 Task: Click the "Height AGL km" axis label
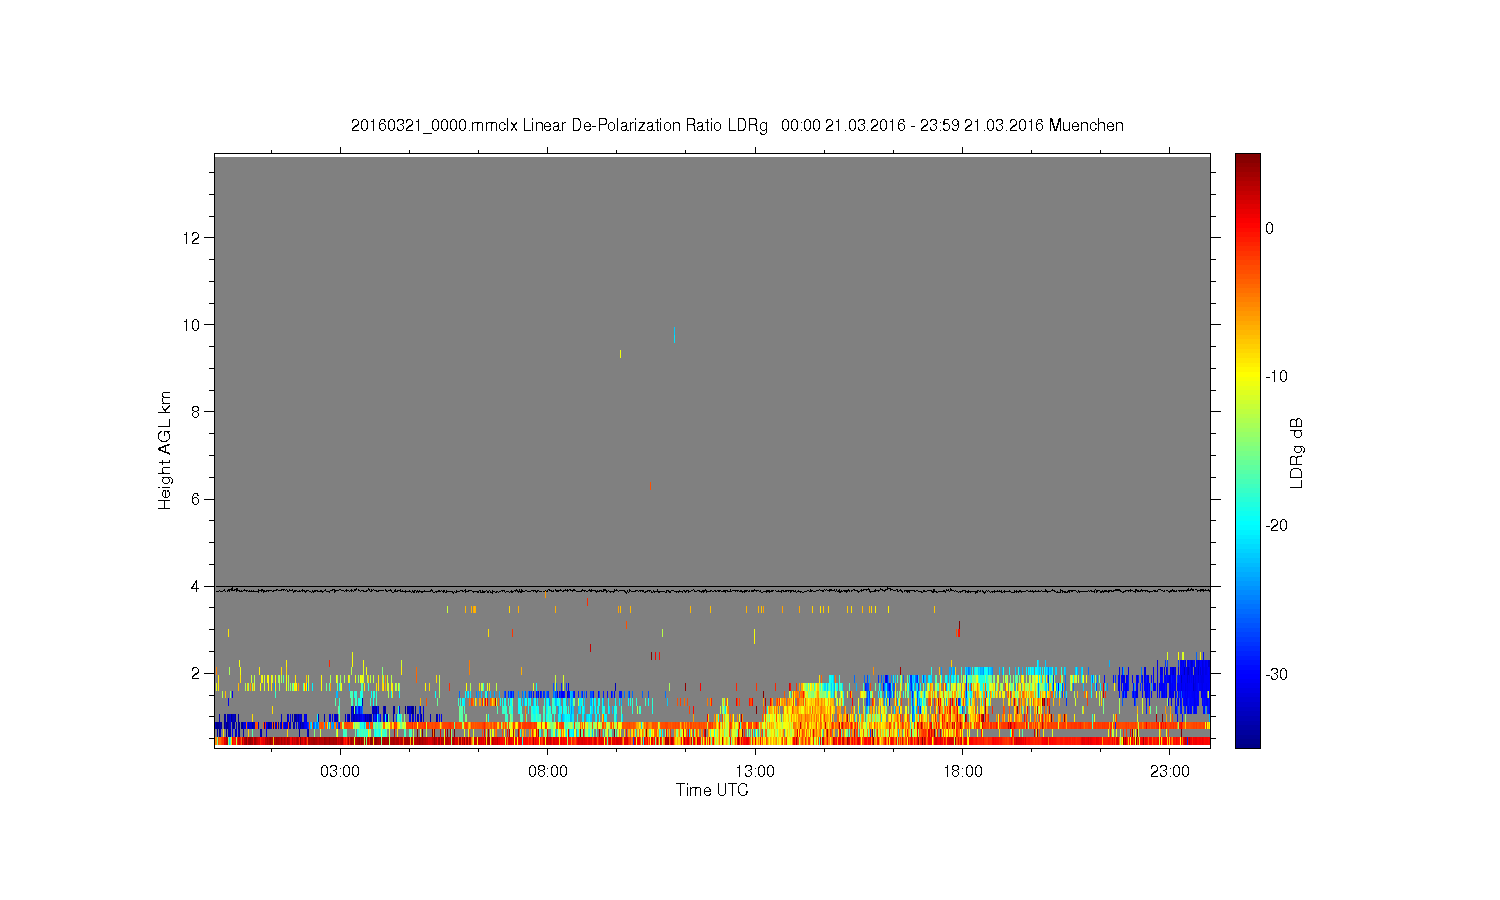[165, 450]
